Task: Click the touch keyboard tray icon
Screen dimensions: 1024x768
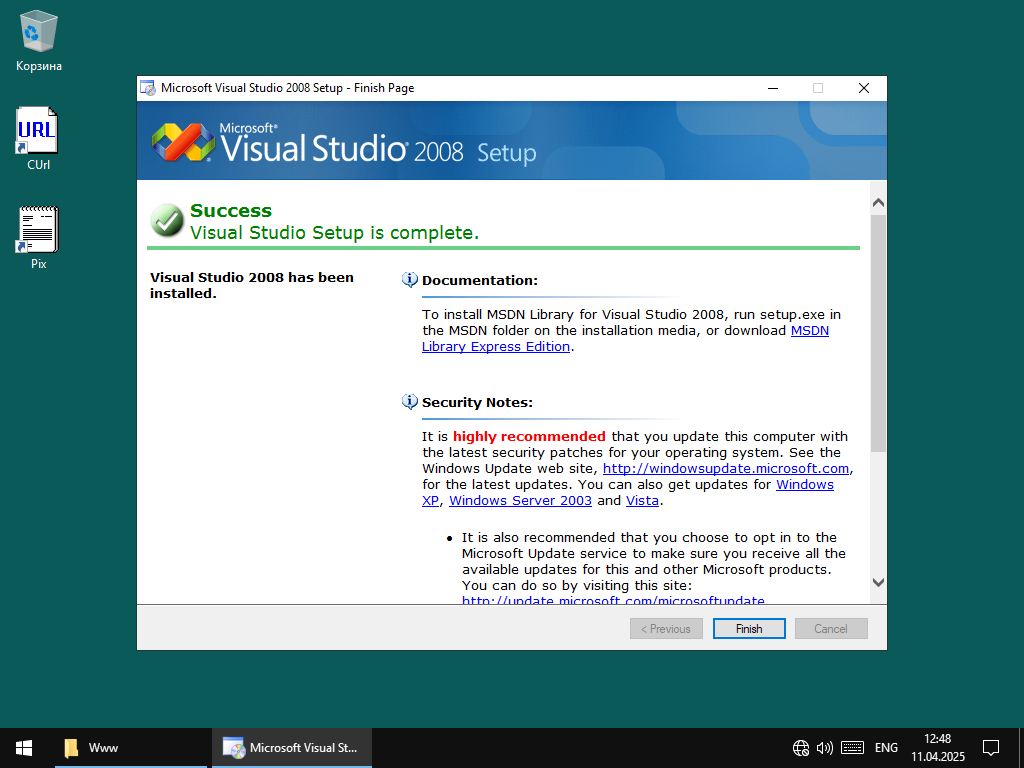Action: click(x=852, y=748)
